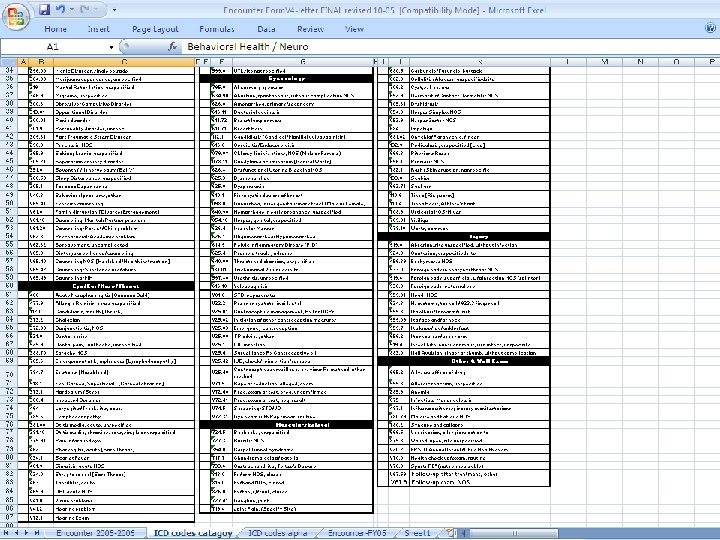Select row 60 header

point(9,286)
